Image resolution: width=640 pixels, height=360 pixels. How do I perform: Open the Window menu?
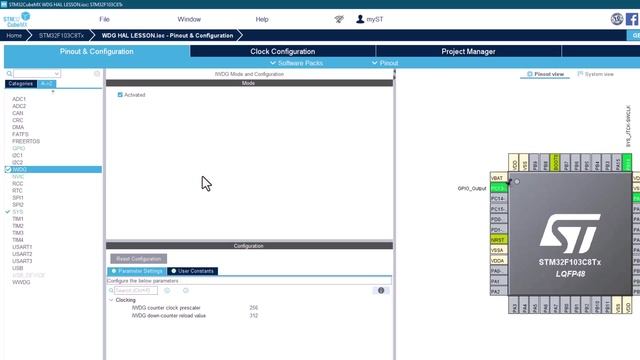coord(189,19)
